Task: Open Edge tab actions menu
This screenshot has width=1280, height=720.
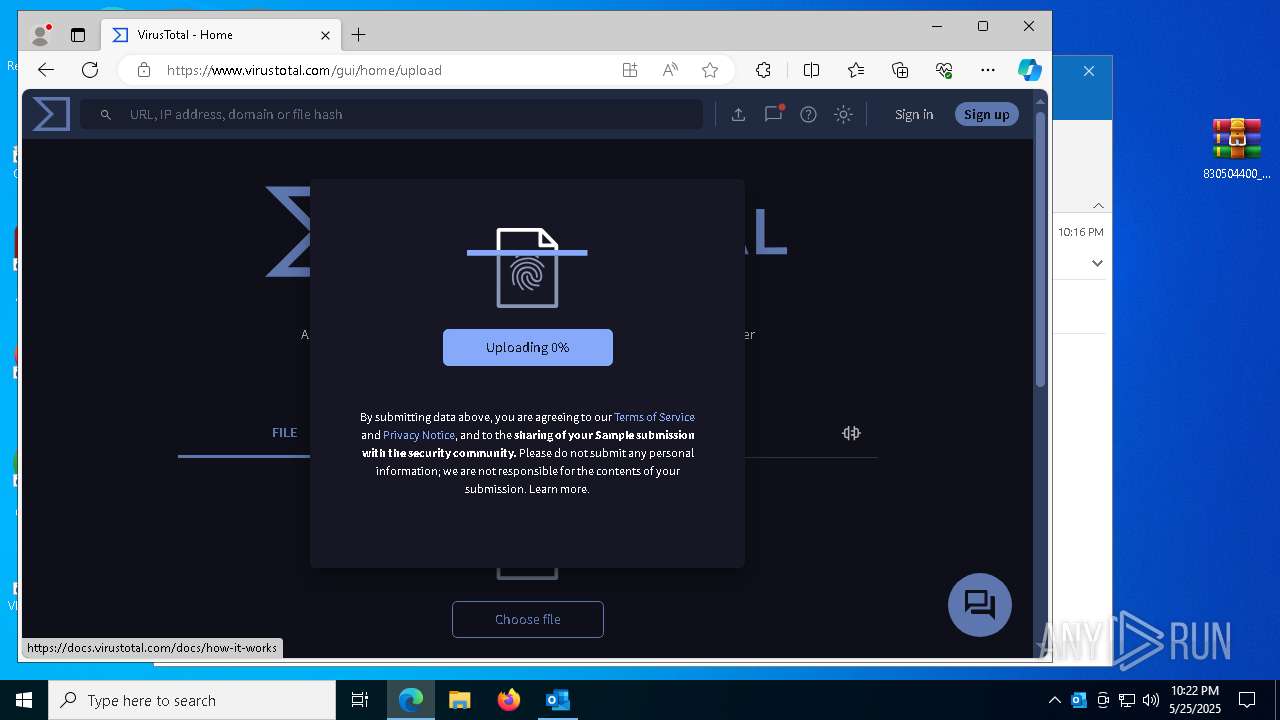Action: [78, 35]
